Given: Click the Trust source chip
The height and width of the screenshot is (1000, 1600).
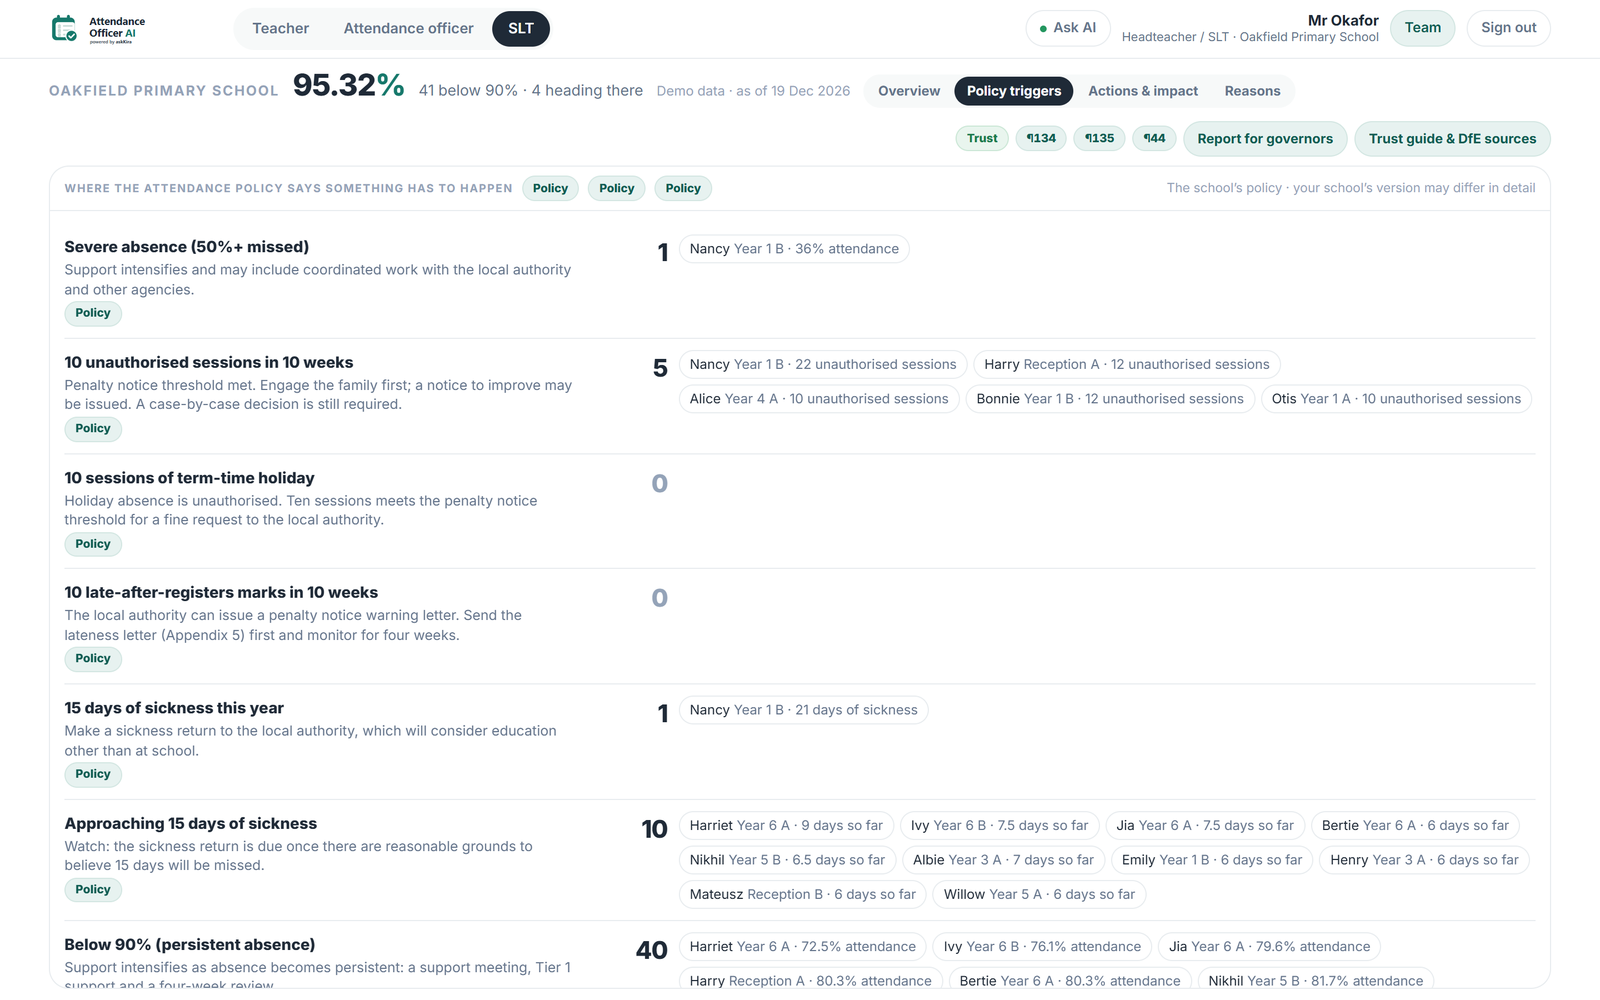Looking at the screenshot, I should pyautogui.click(x=982, y=138).
